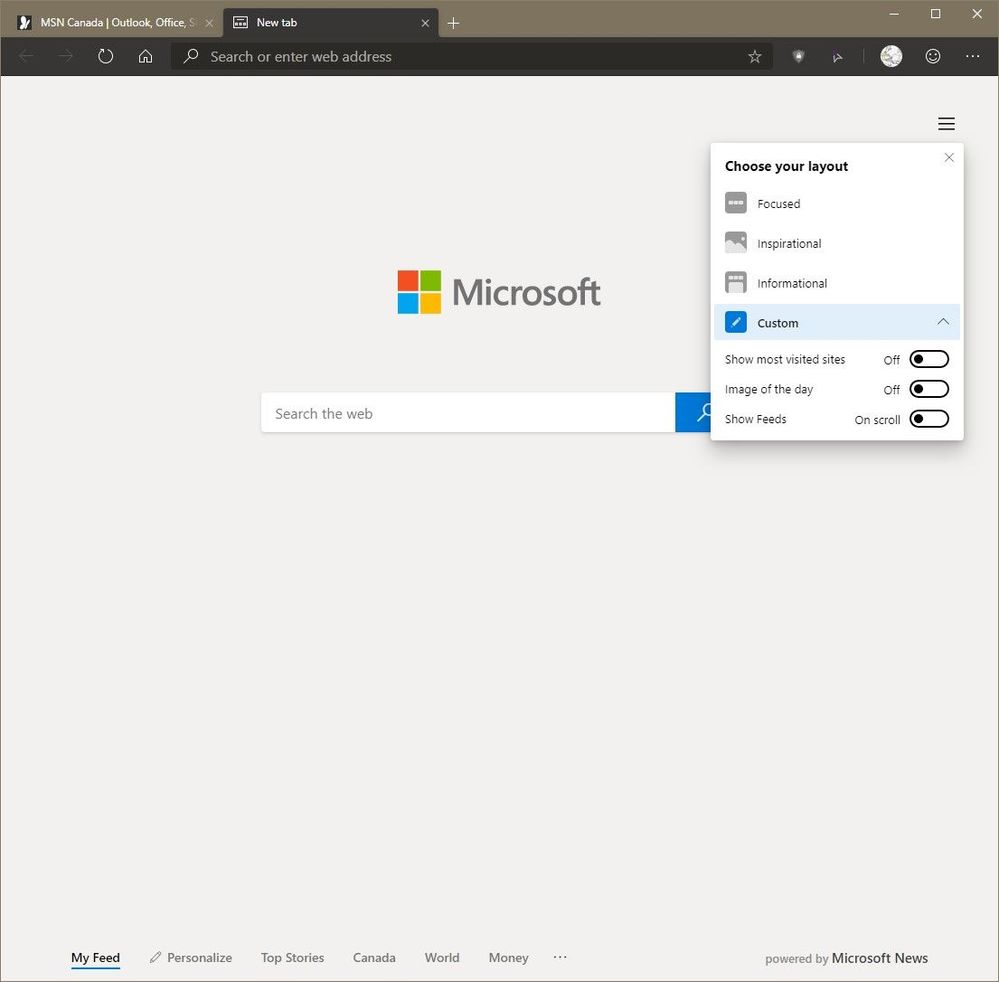
Task: Click the Microsoft logo
Action: (x=499, y=292)
